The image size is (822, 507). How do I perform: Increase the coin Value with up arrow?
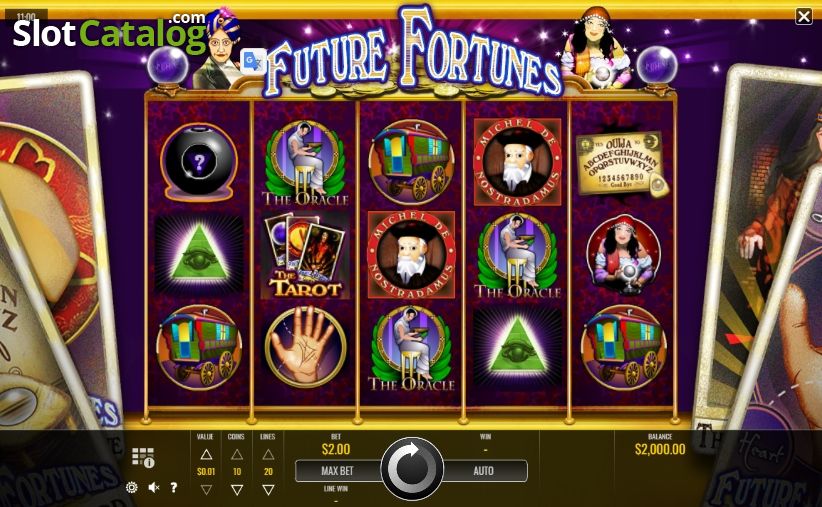point(206,455)
